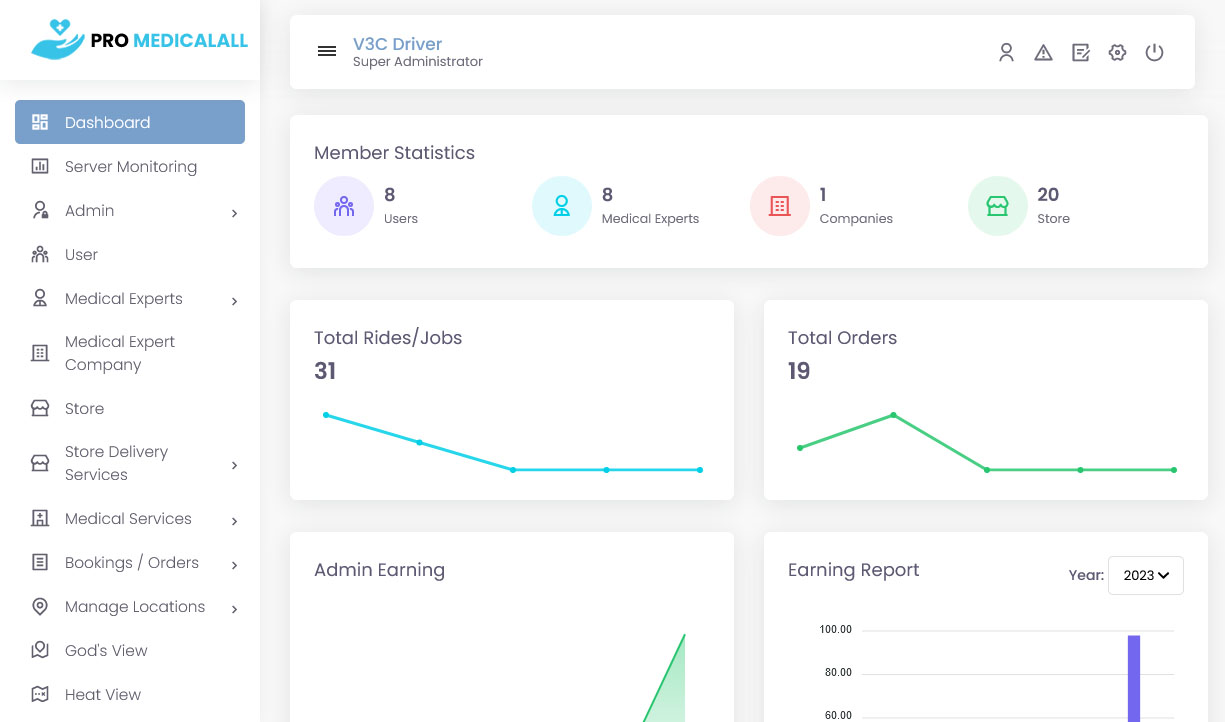The width and height of the screenshot is (1225, 722).
Task: Click the Store count 20
Action: coord(1048,194)
